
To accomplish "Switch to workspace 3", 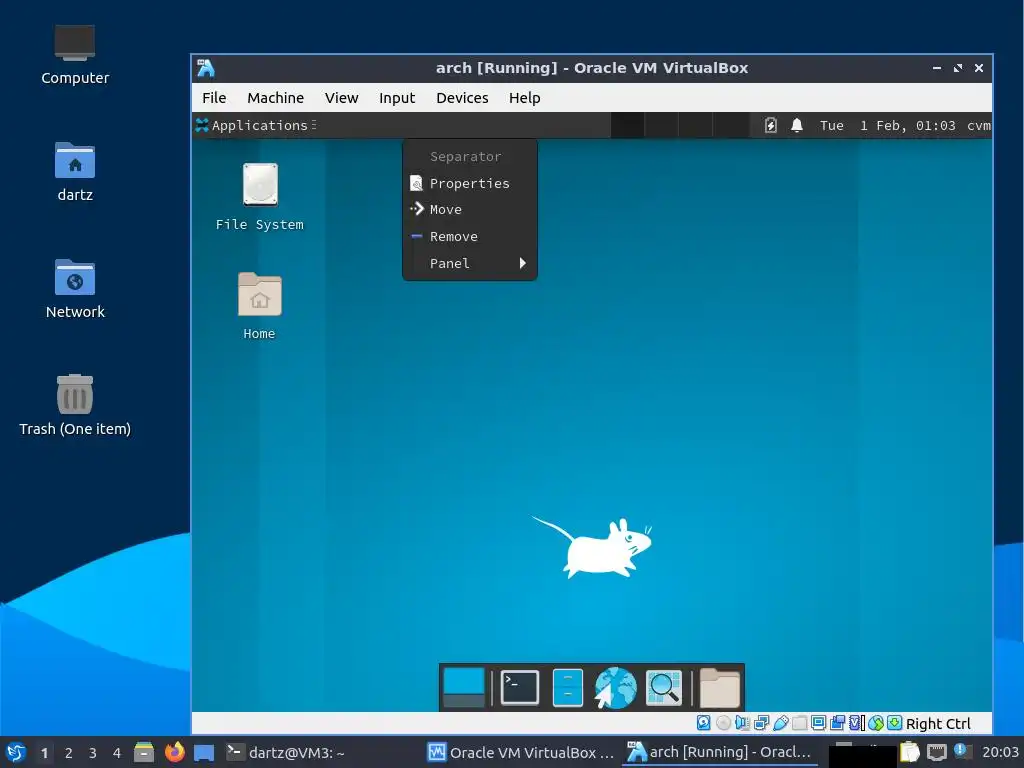I will [x=93, y=753].
